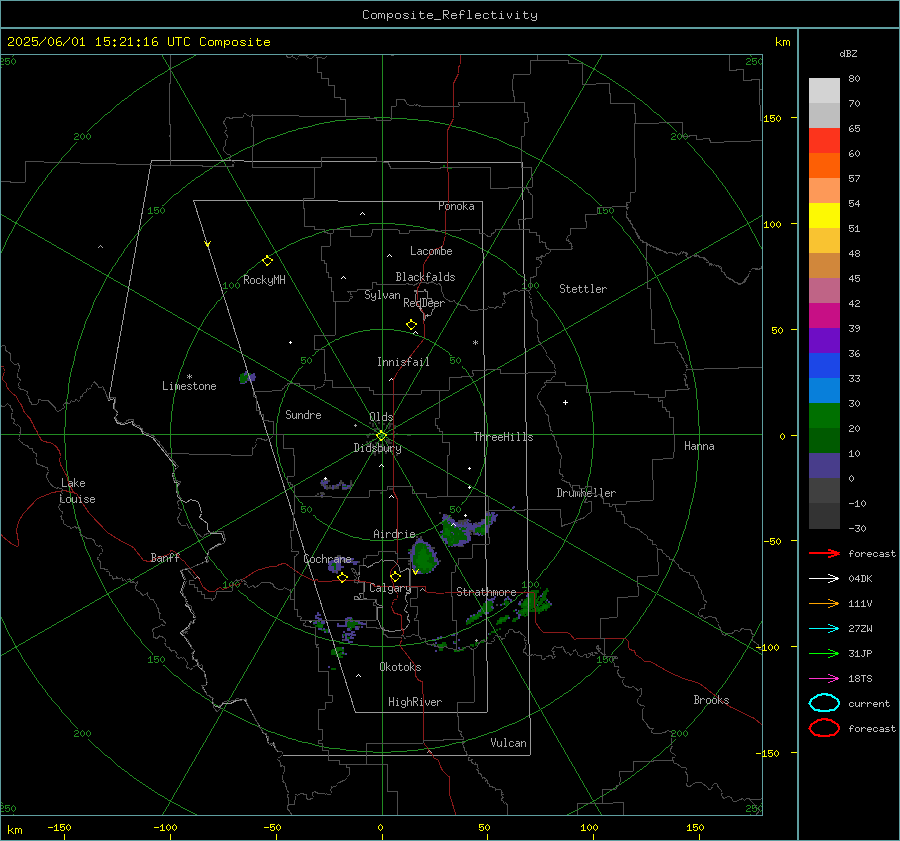Click the ThreeHills town label
The width and height of the screenshot is (900, 841).
(x=503, y=437)
